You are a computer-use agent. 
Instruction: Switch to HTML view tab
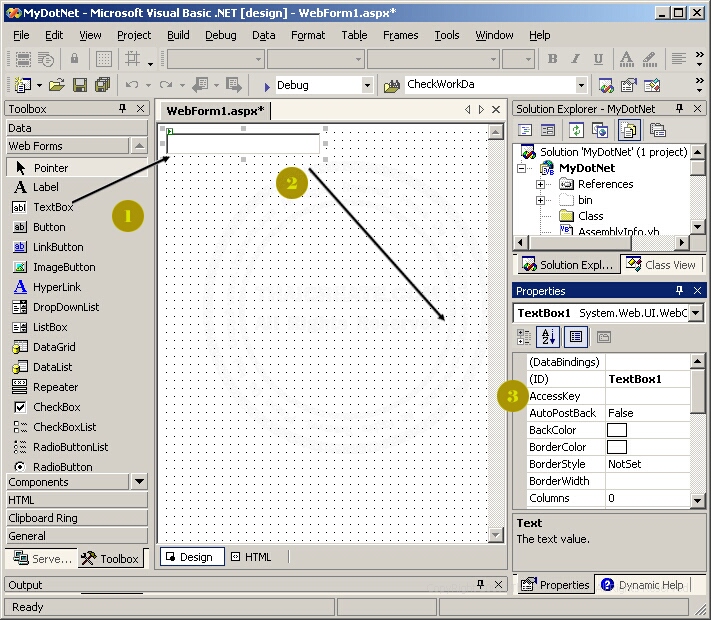[252, 557]
